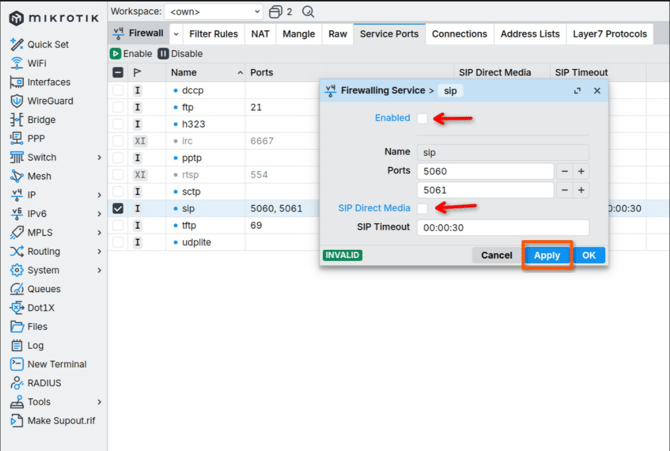The height and width of the screenshot is (451, 670).
Task: Click the Enable play icon in toolbar
Action: click(x=116, y=53)
